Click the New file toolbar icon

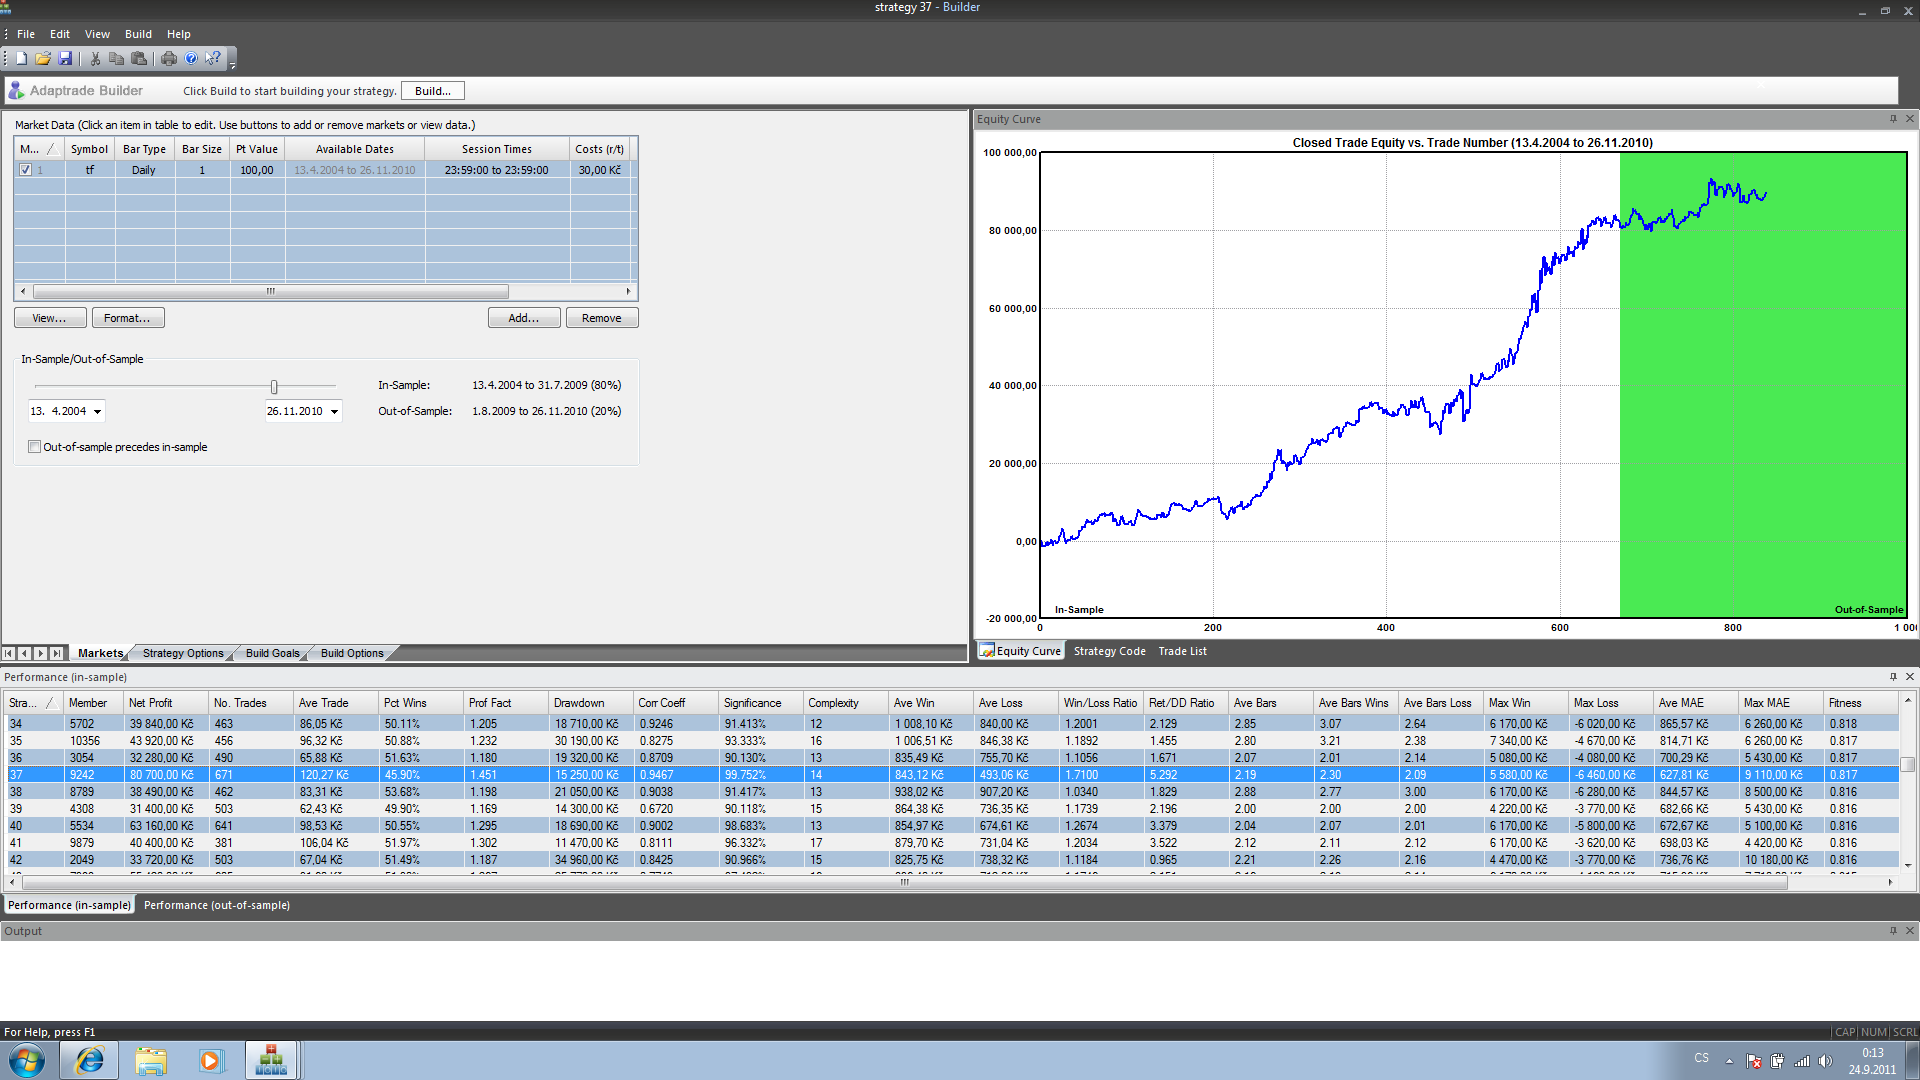pos(21,59)
